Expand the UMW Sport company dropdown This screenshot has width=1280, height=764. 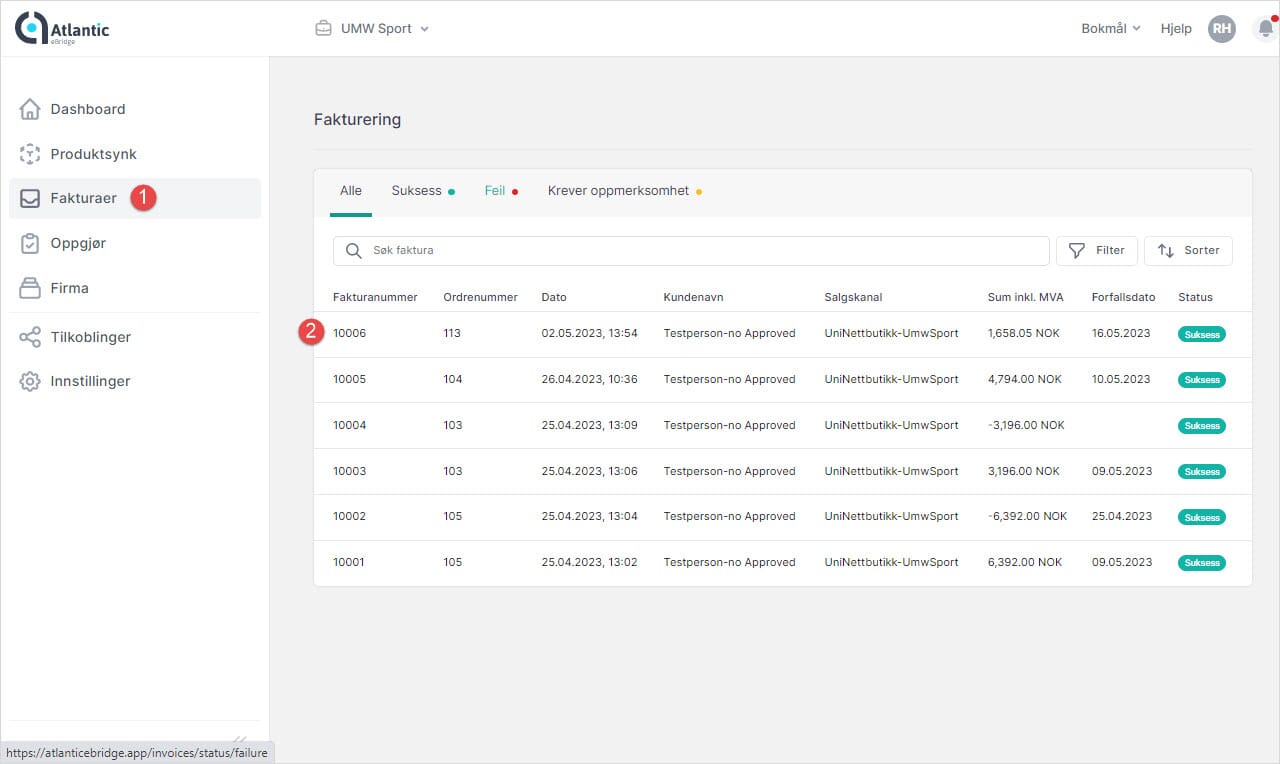pyautogui.click(x=373, y=29)
